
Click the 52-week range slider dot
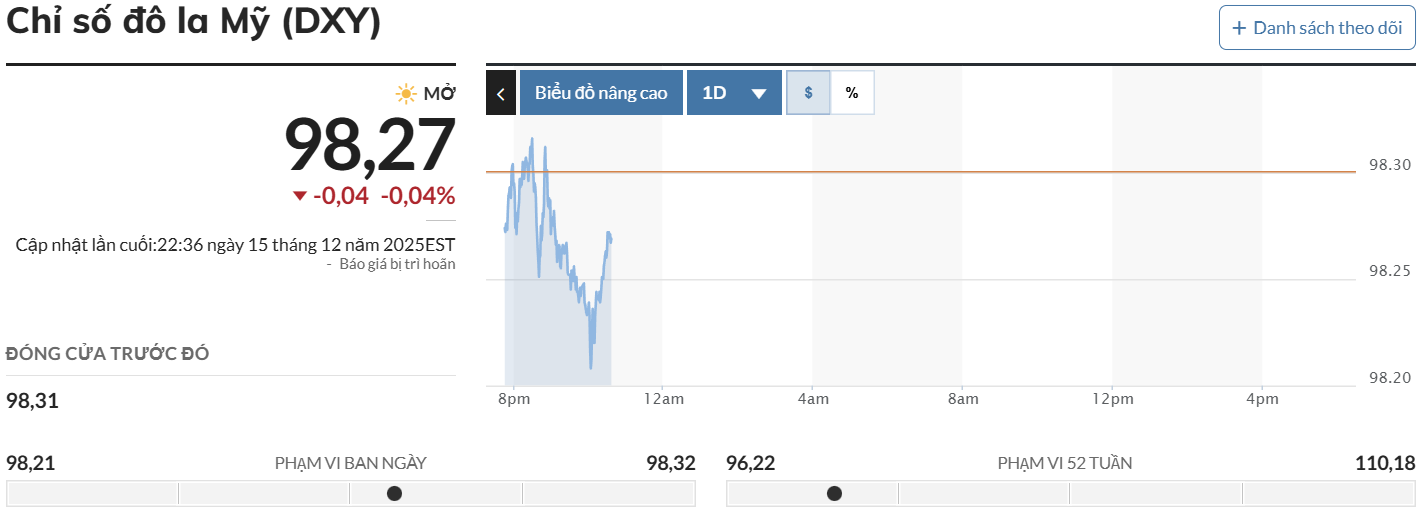click(x=834, y=493)
